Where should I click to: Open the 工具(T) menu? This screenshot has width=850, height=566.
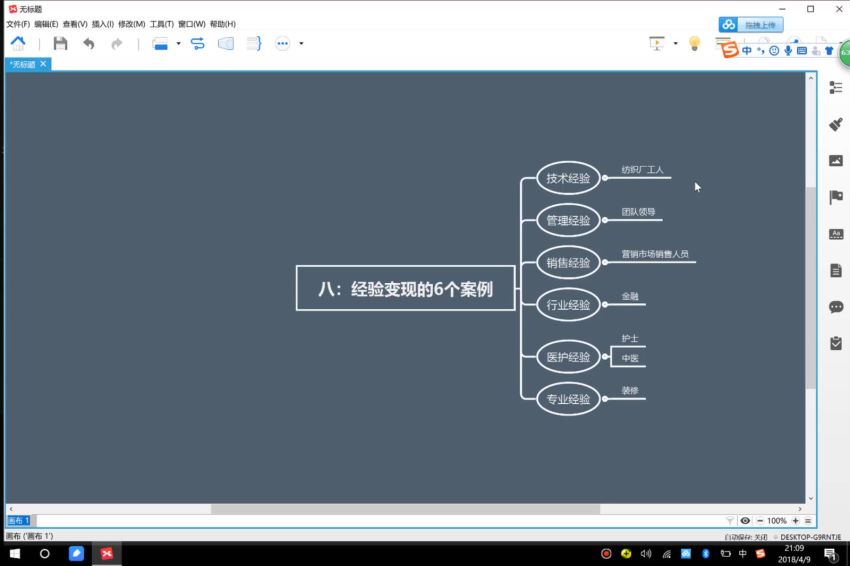pos(162,24)
